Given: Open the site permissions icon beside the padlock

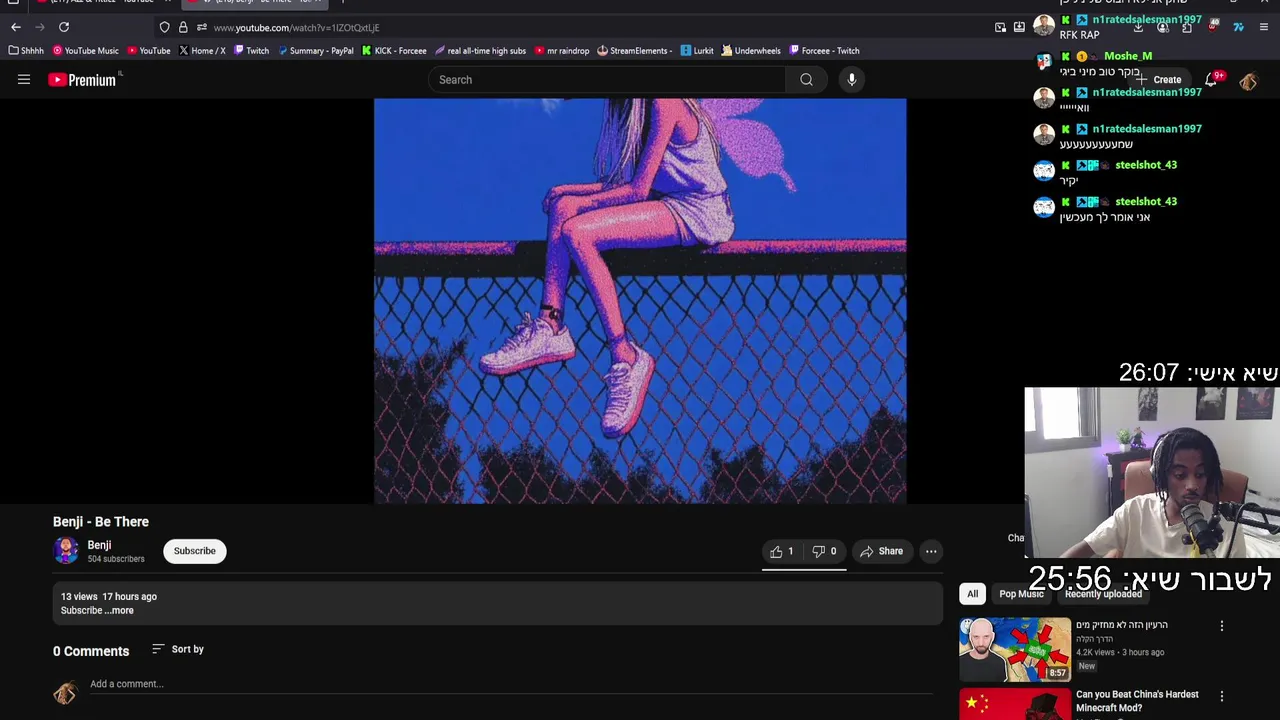Looking at the screenshot, I should coord(202,27).
